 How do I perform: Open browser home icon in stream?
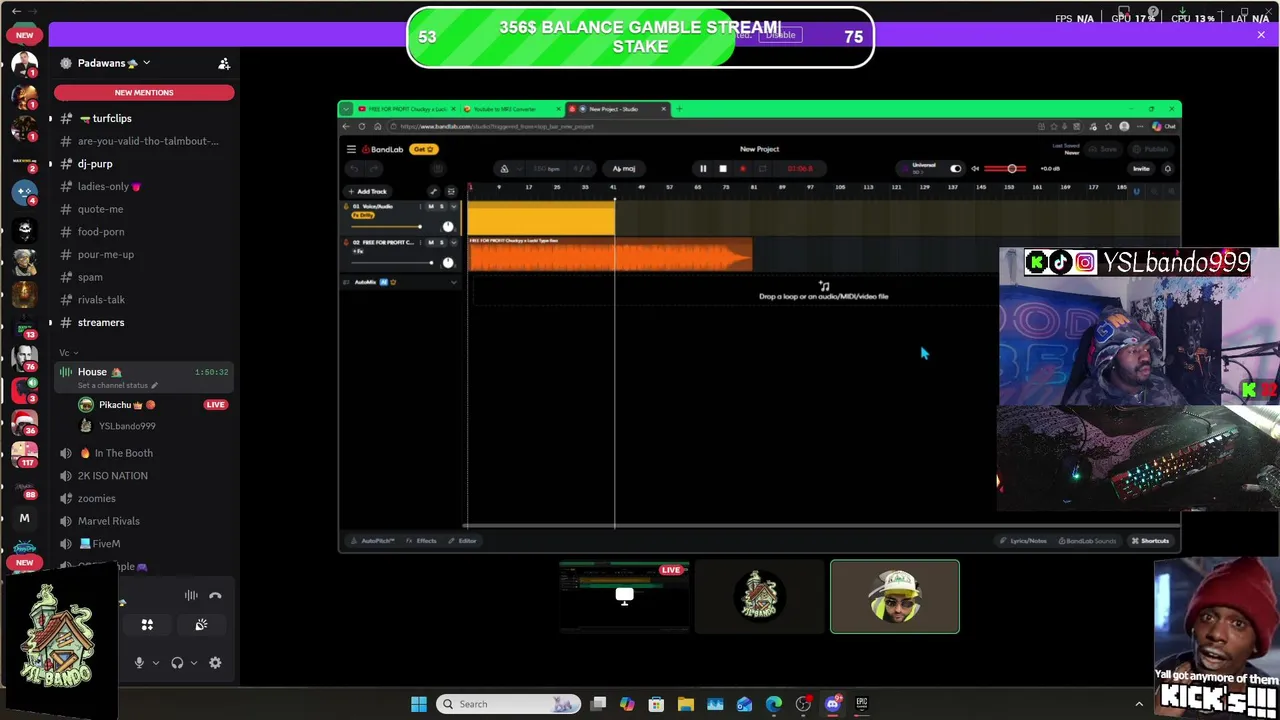[378, 127]
